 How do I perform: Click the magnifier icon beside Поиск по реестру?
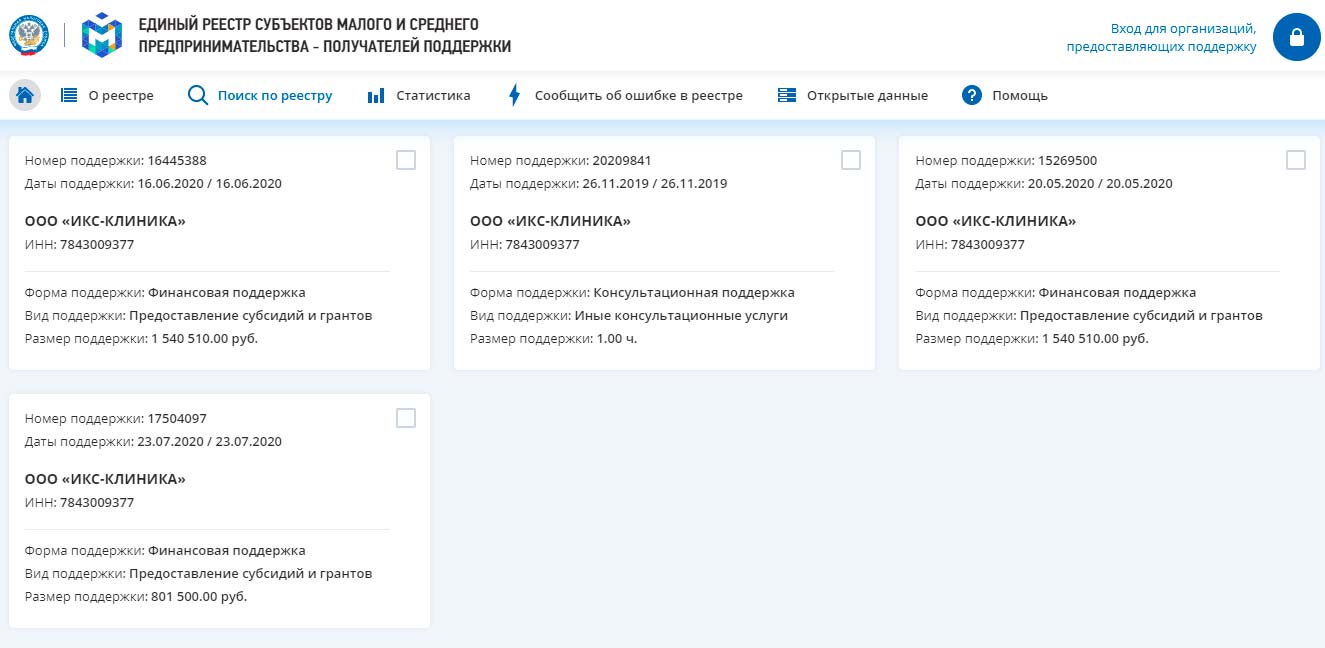[198, 96]
